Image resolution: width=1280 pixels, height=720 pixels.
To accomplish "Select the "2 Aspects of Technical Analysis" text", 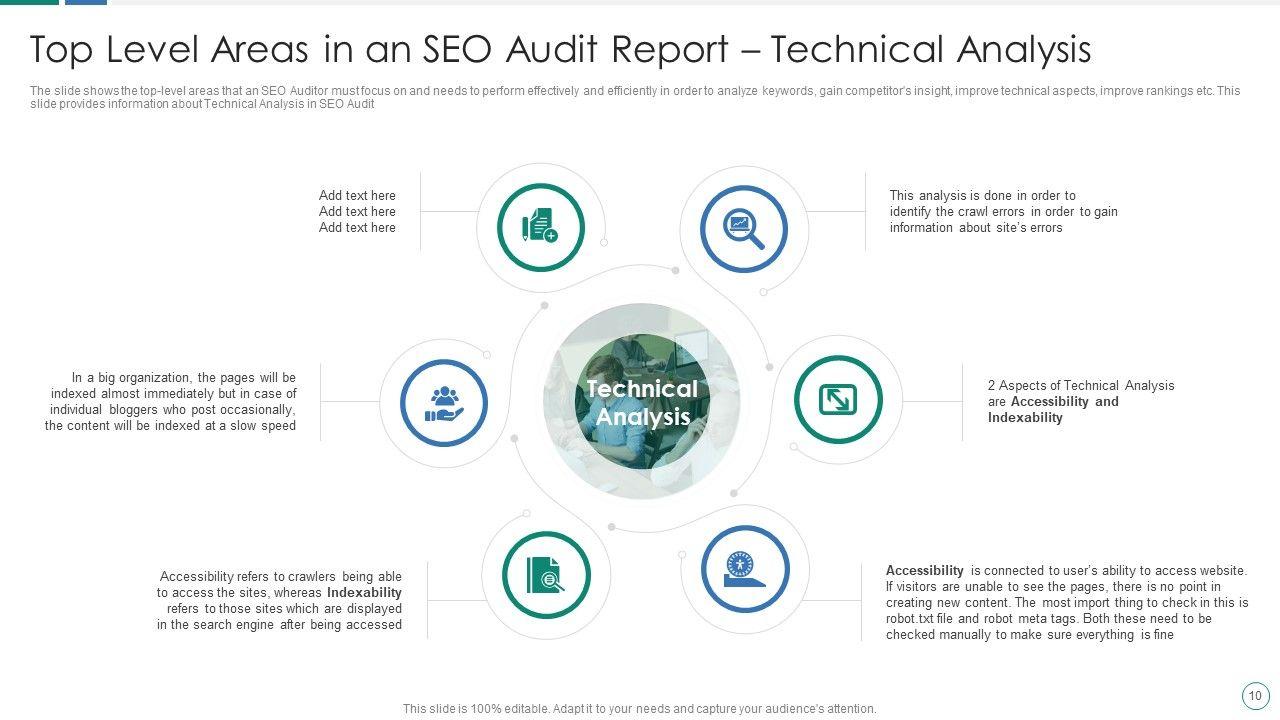I will pos(1081,401).
